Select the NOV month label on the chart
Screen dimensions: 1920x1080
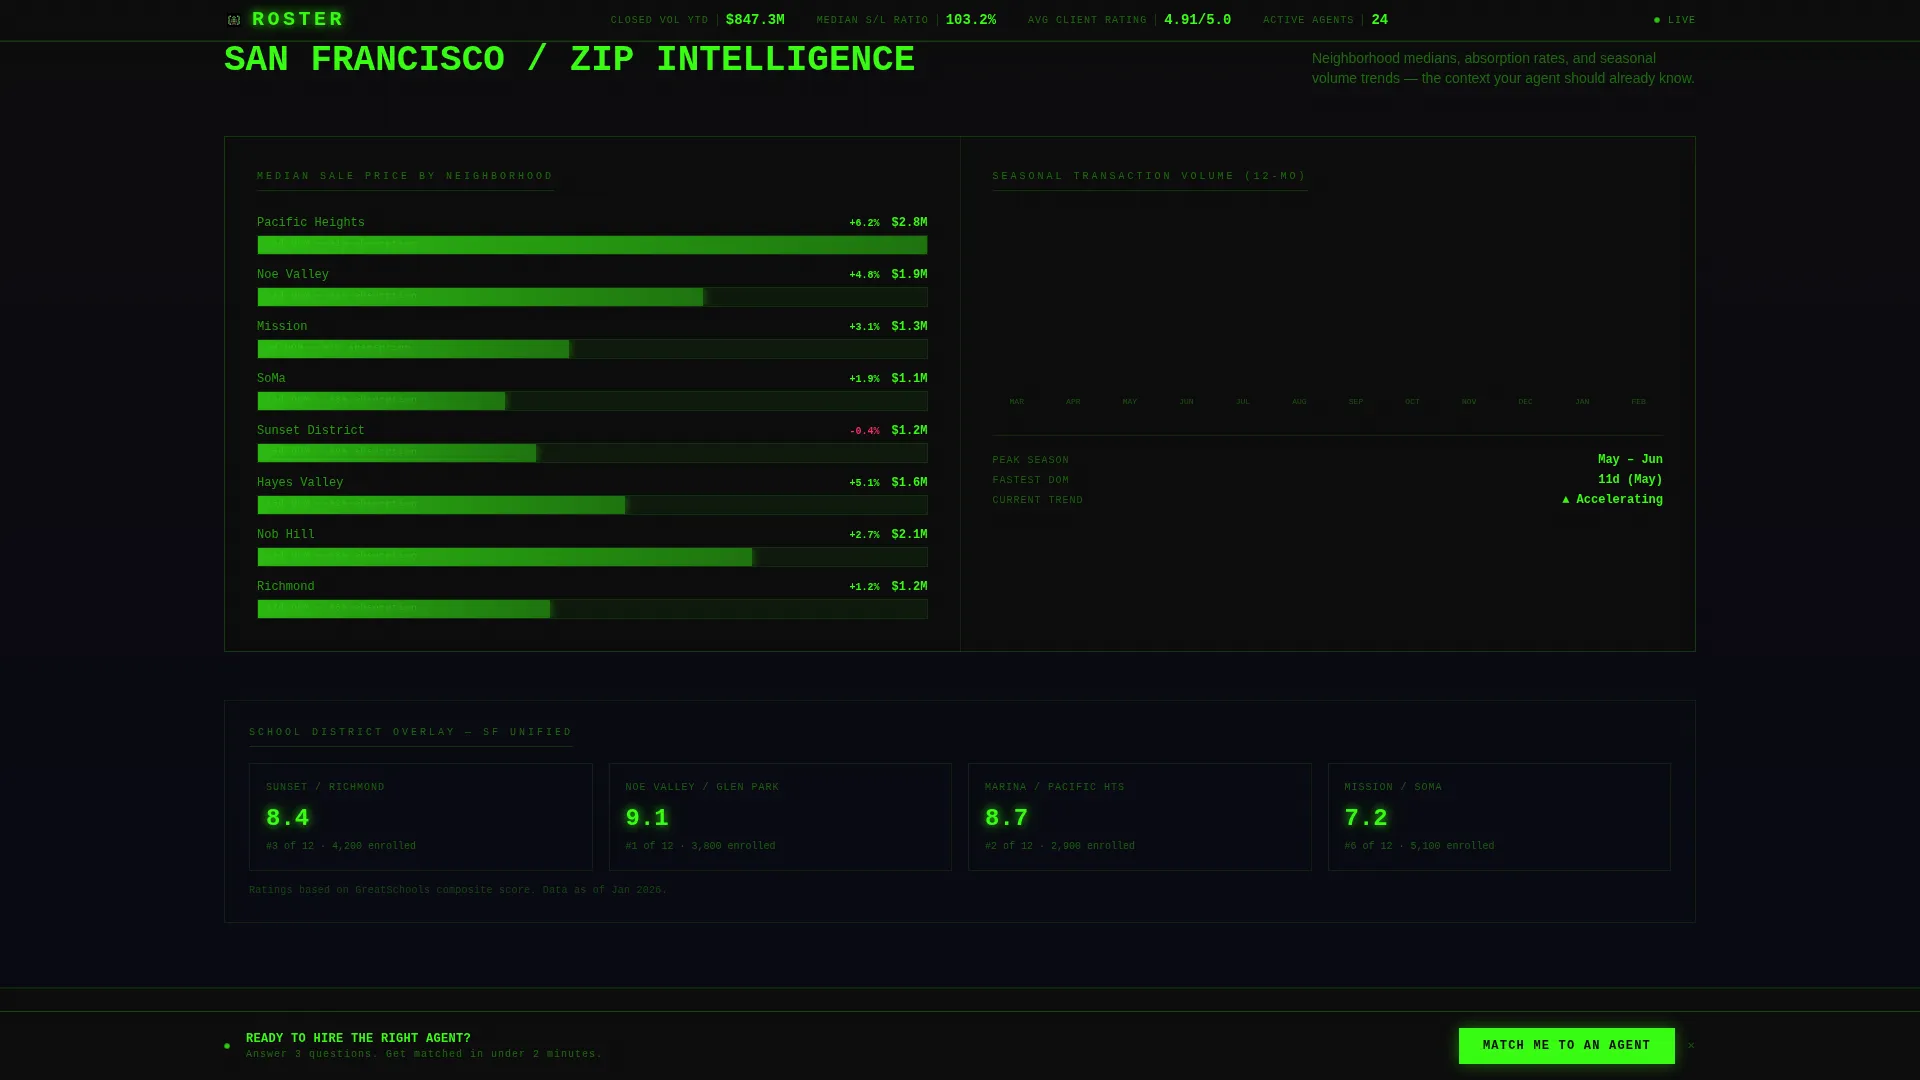[x=1468, y=402]
